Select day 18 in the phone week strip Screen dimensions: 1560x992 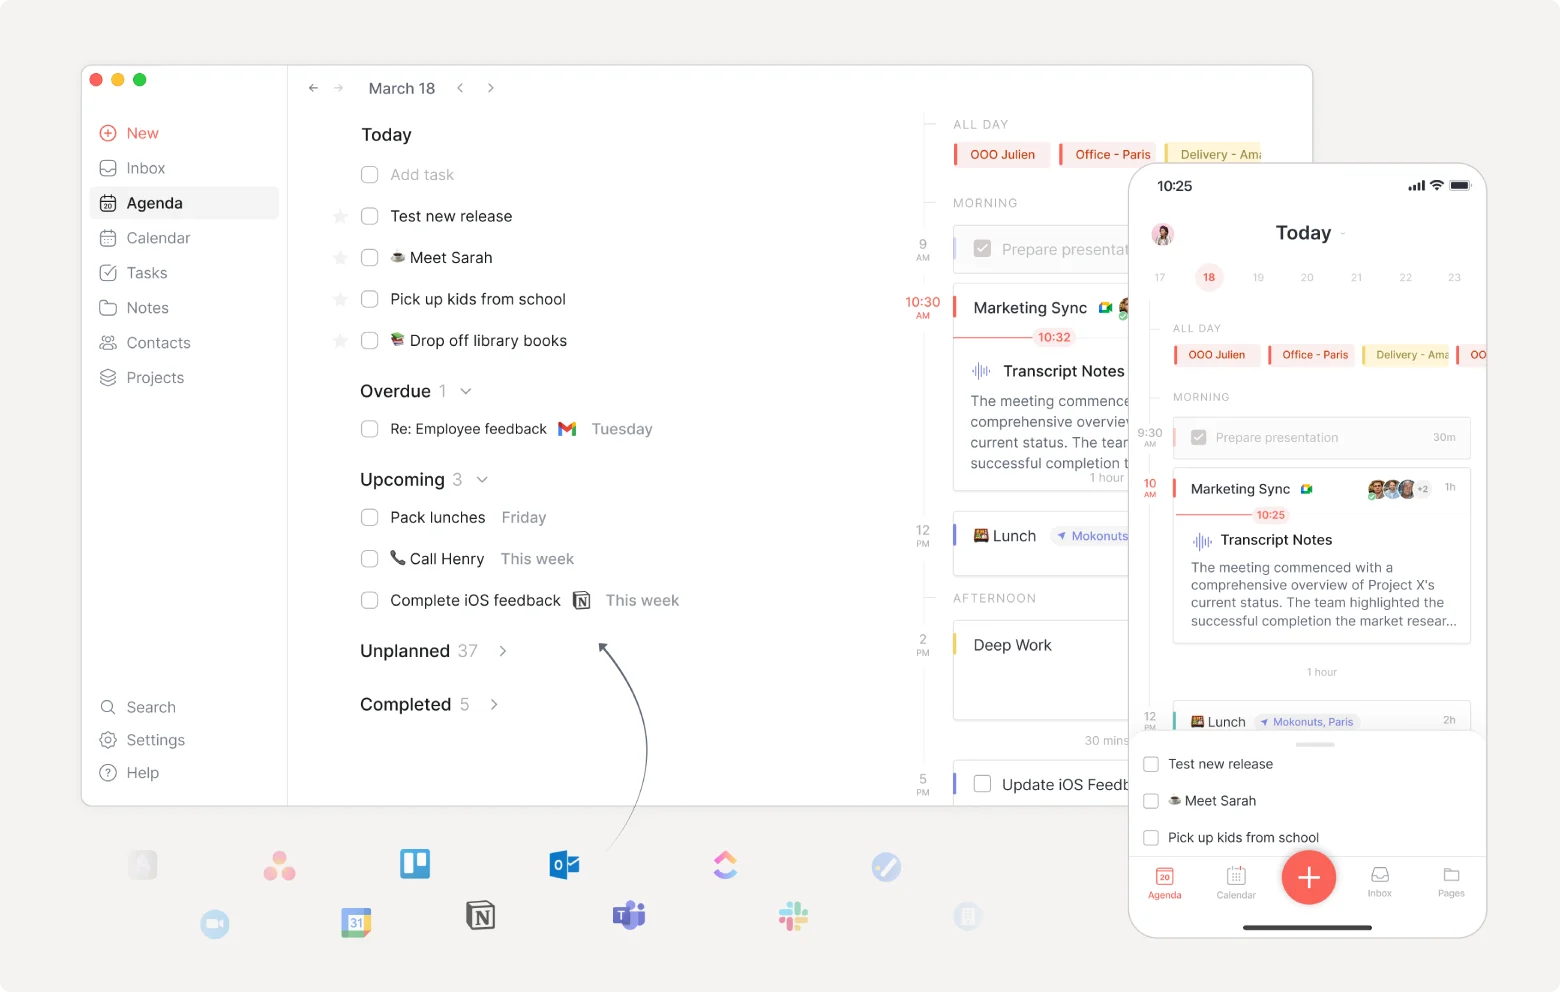(x=1209, y=277)
